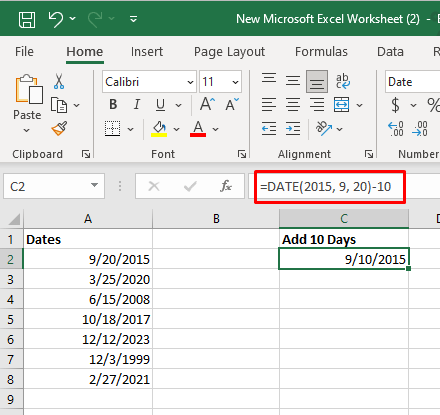Center cell text horizontally

tap(293, 105)
